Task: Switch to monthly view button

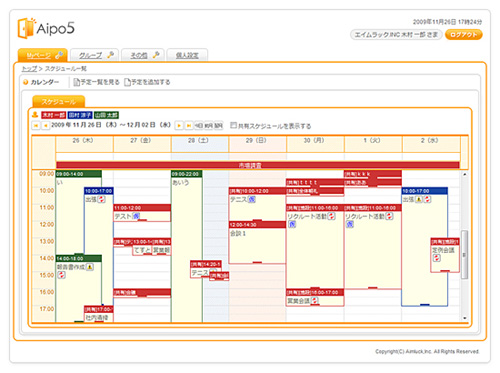Action: point(218,126)
